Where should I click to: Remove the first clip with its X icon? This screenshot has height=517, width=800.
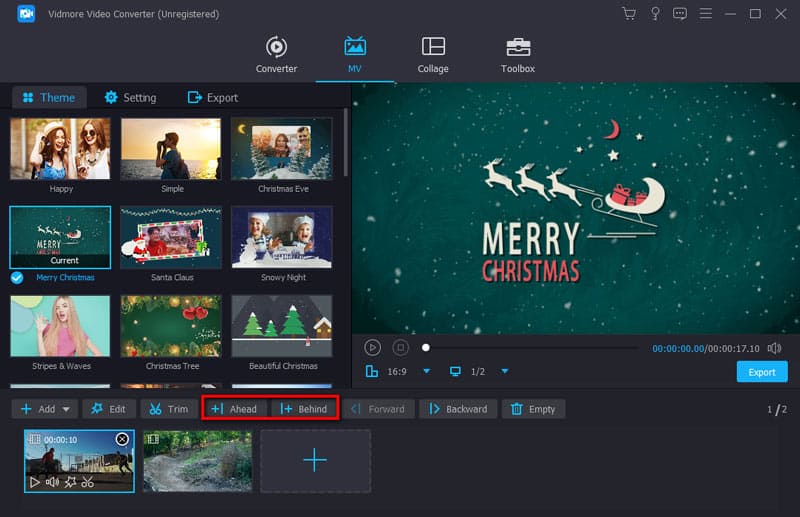(122, 439)
